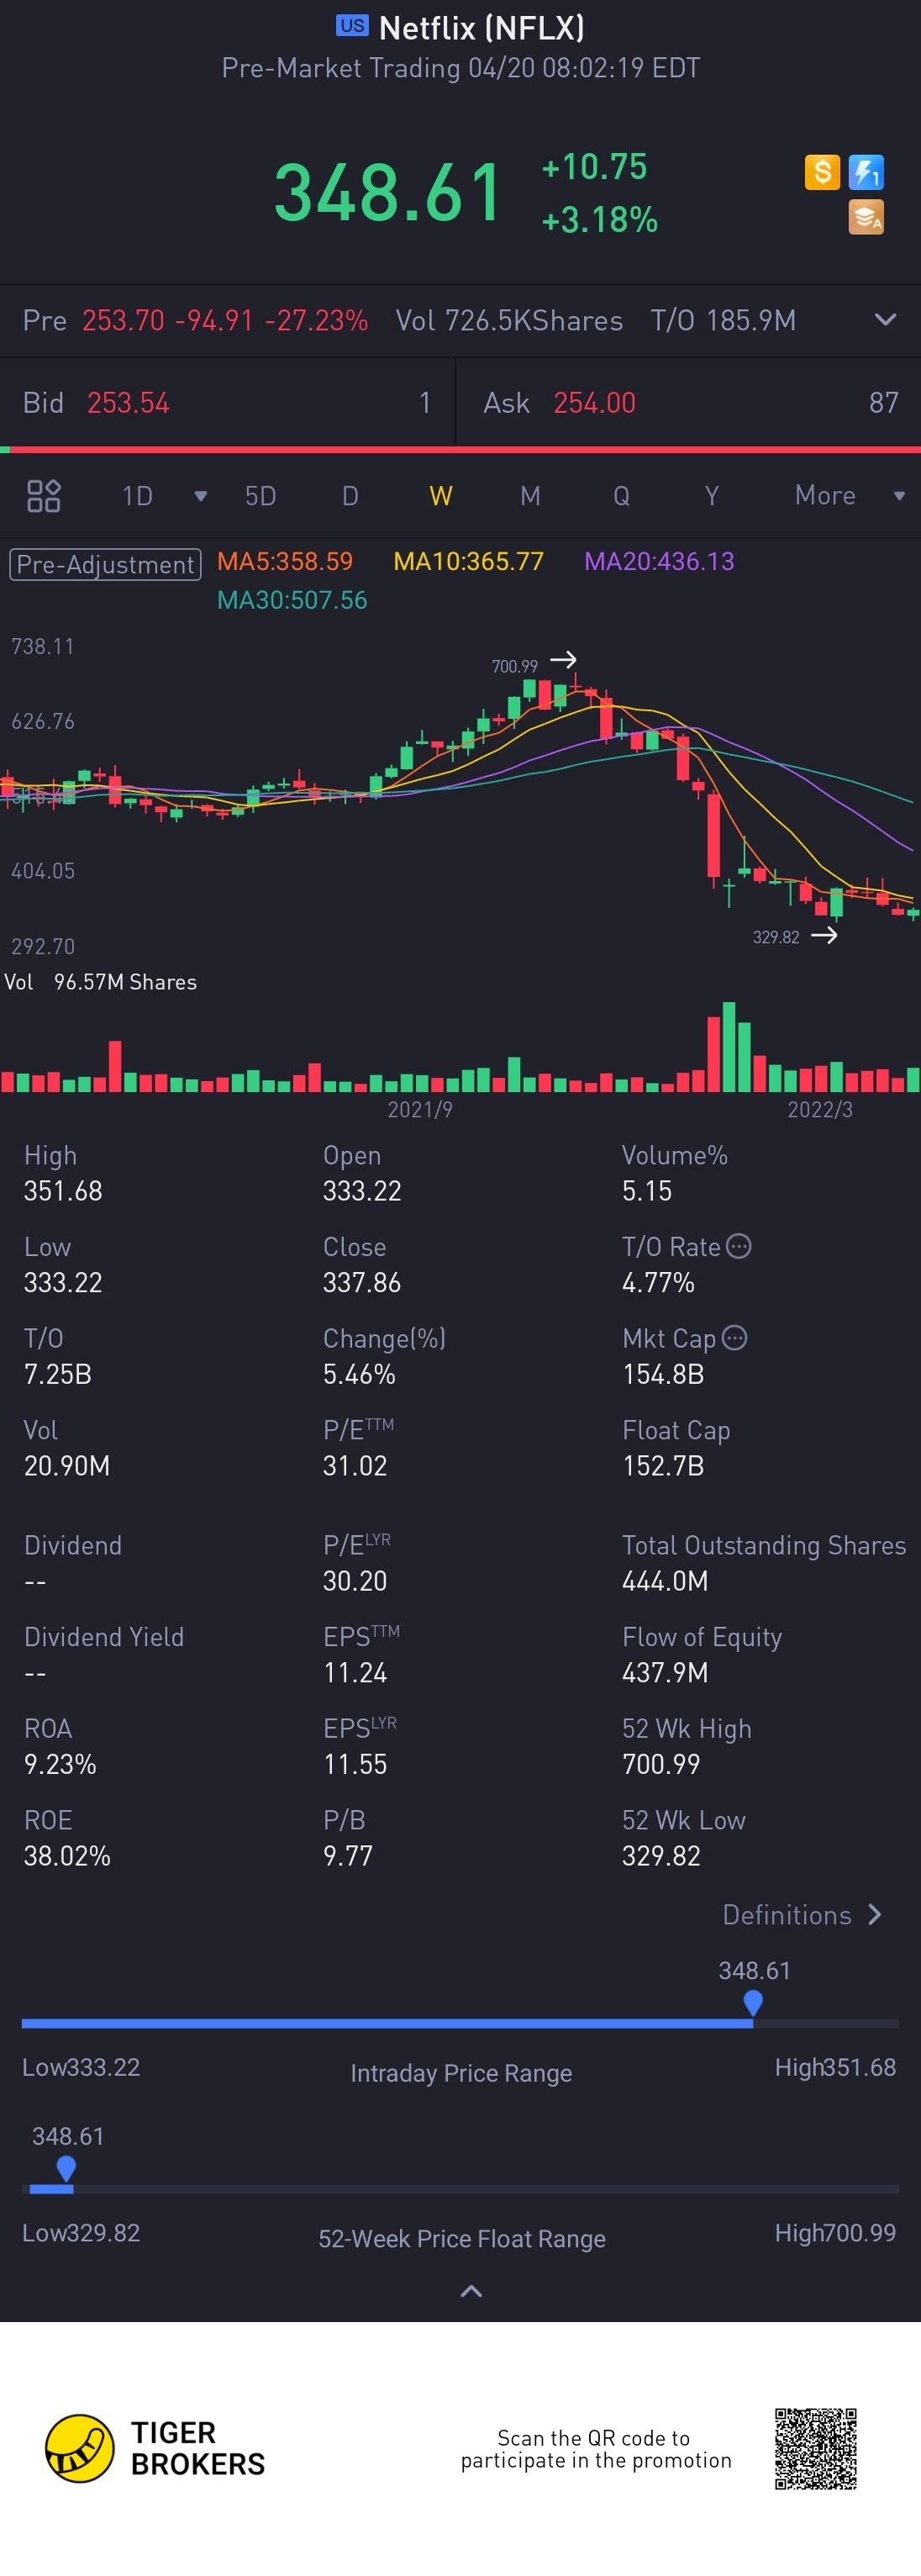Tap the 52-Week Price Float Range marker

66,2168
